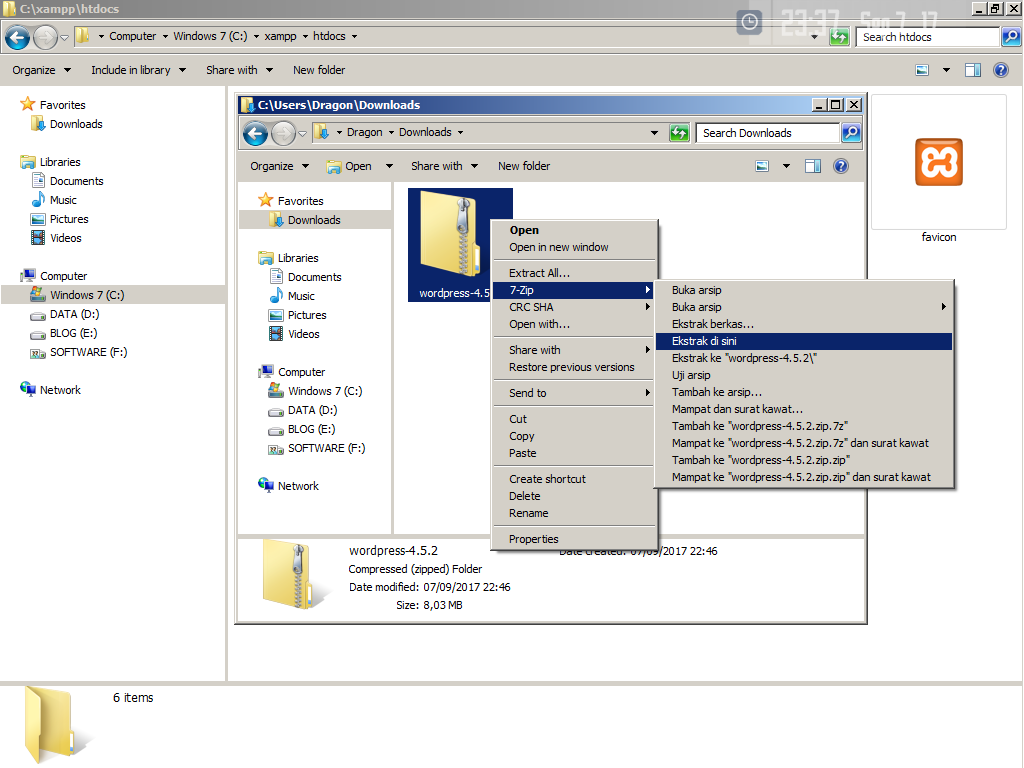Open Include in library dropdown
This screenshot has height=768, width=1024.
tap(138, 70)
